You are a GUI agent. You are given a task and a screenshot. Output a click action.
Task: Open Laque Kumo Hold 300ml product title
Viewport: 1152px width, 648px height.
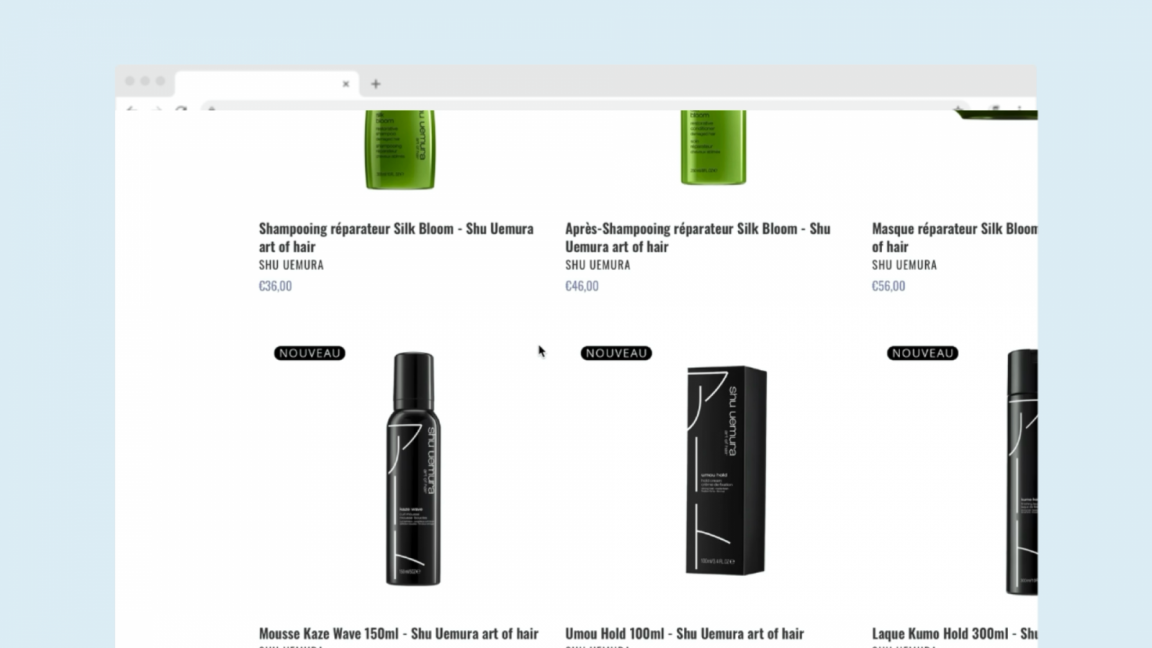click(954, 633)
